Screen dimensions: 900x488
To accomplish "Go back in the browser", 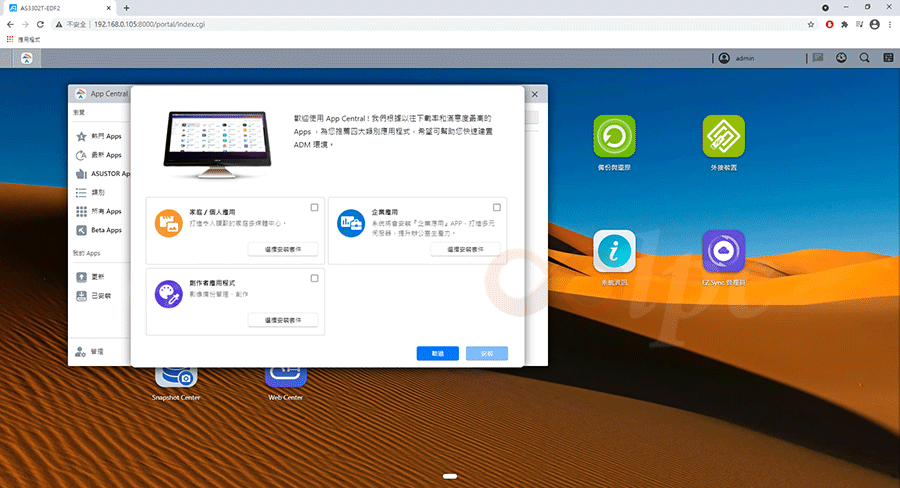I will (x=10, y=24).
